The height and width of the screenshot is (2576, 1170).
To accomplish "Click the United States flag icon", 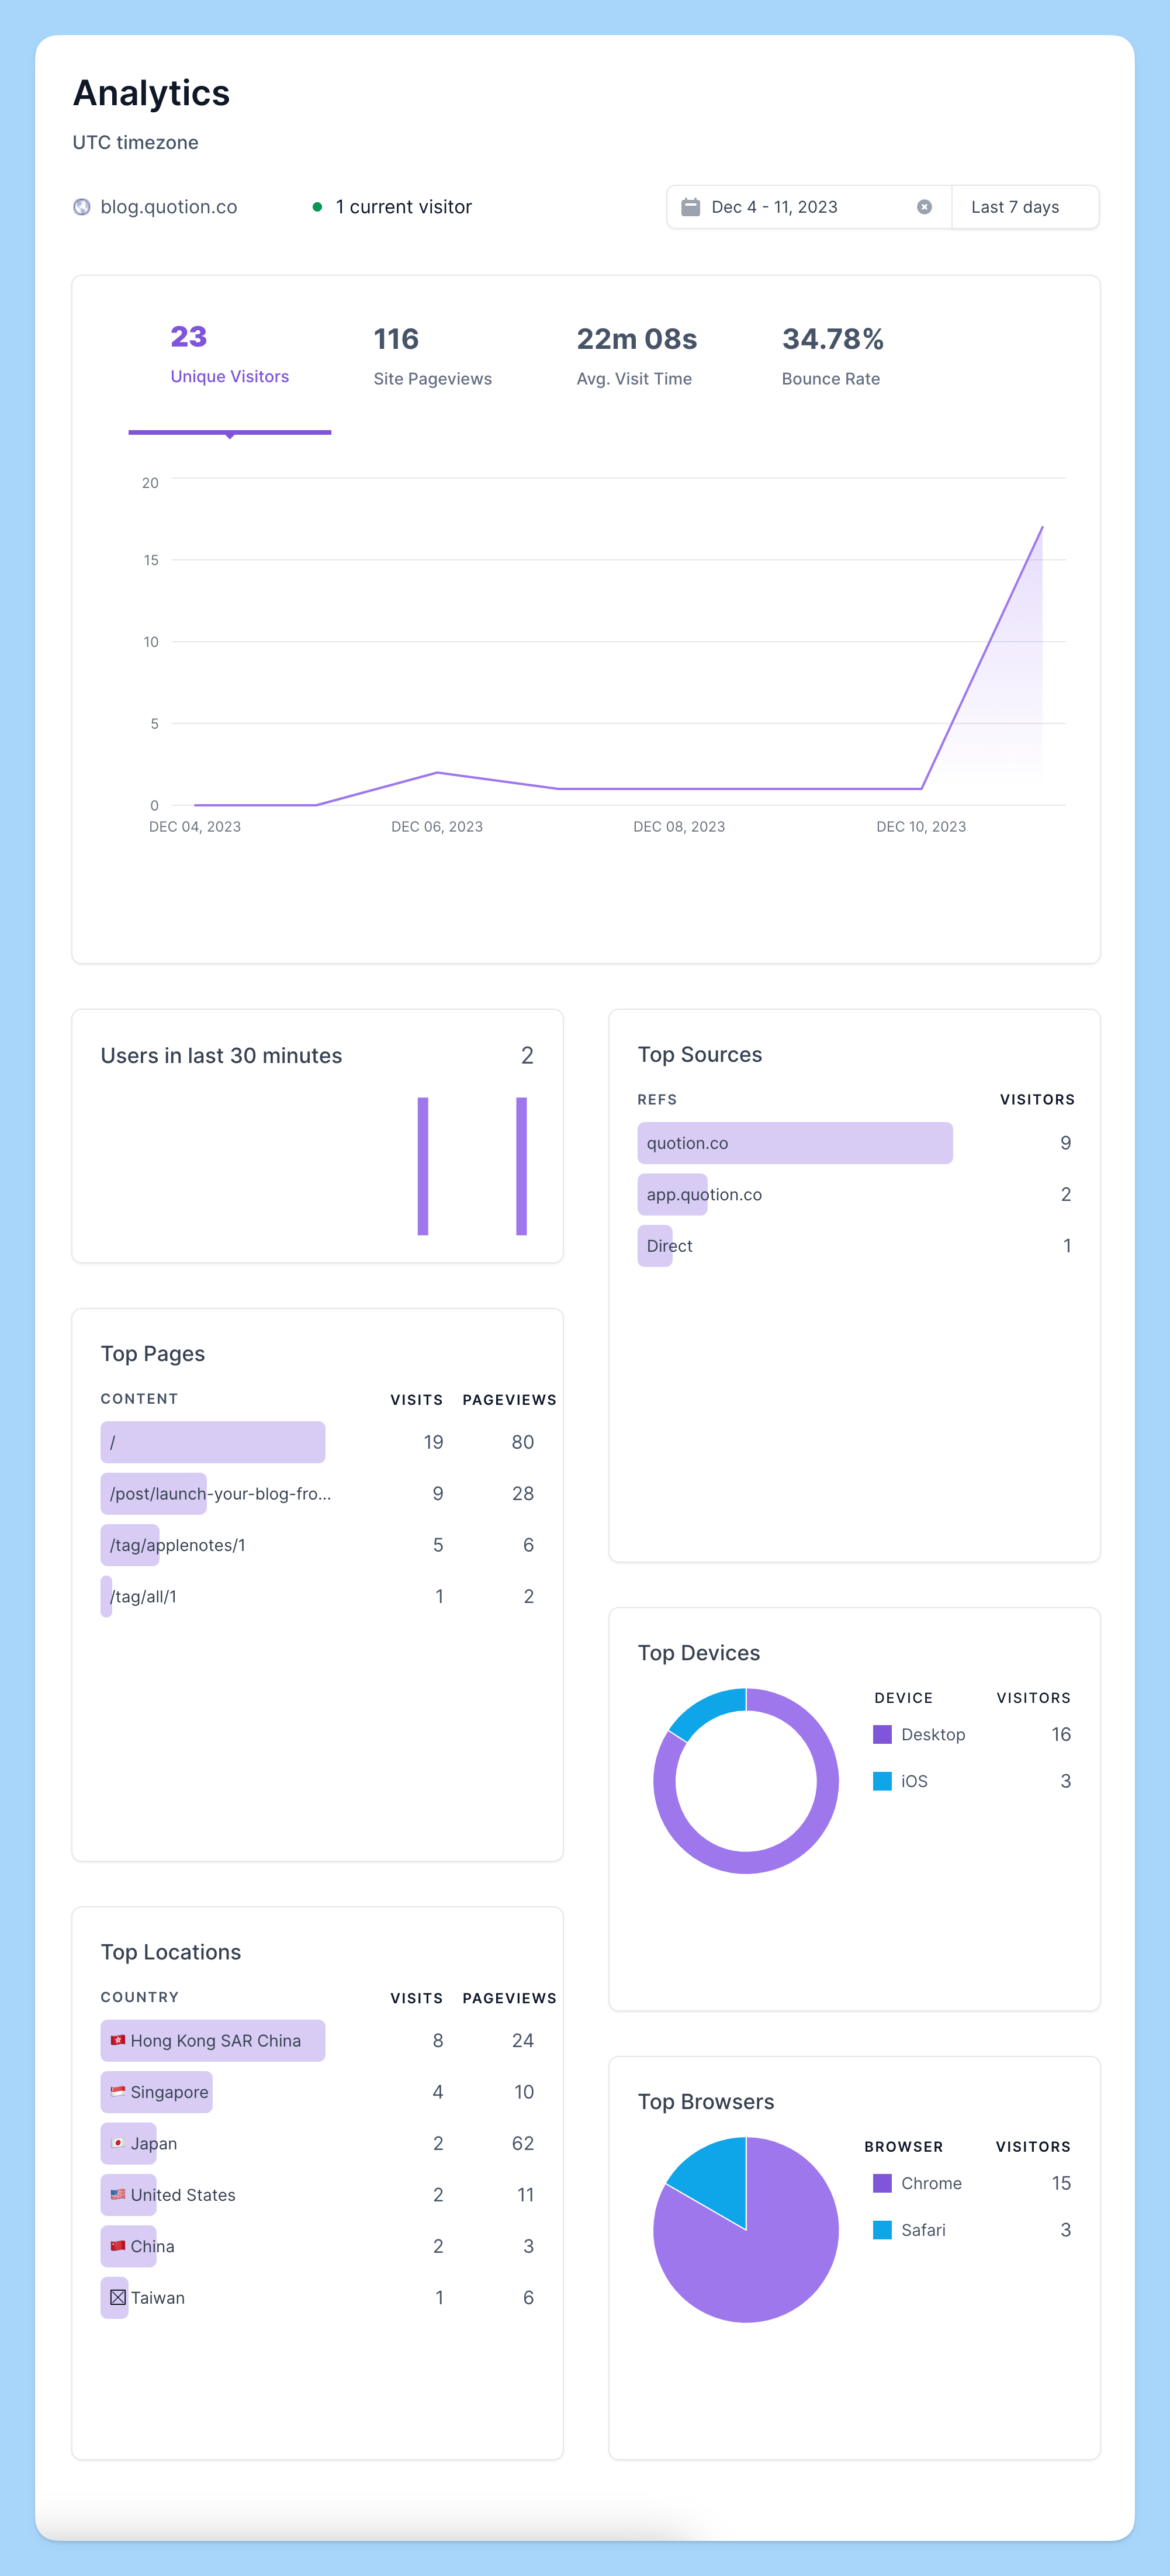I will click(x=118, y=2194).
